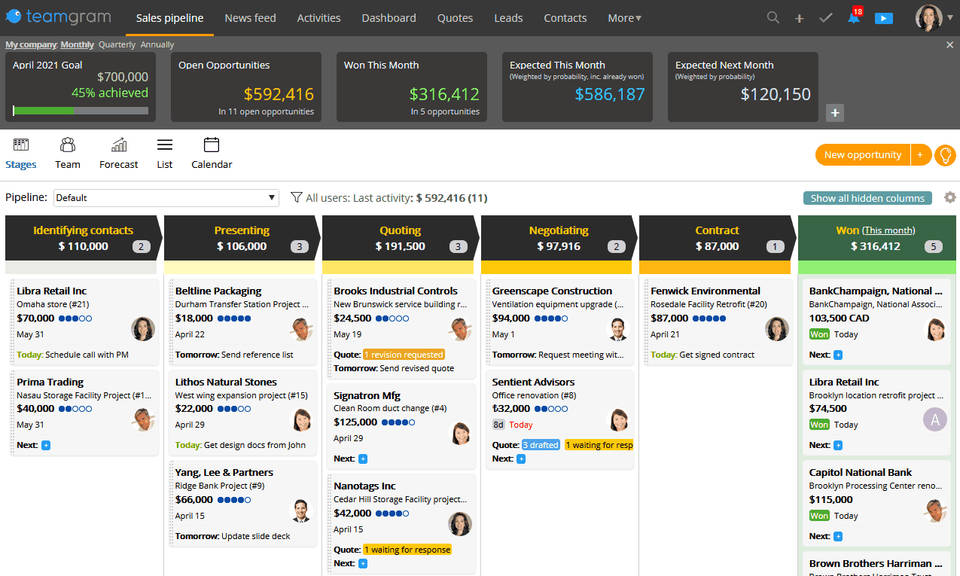Image resolution: width=960 pixels, height=576 pixels.
Task: Switch to the List view
Action: [165, 154]
